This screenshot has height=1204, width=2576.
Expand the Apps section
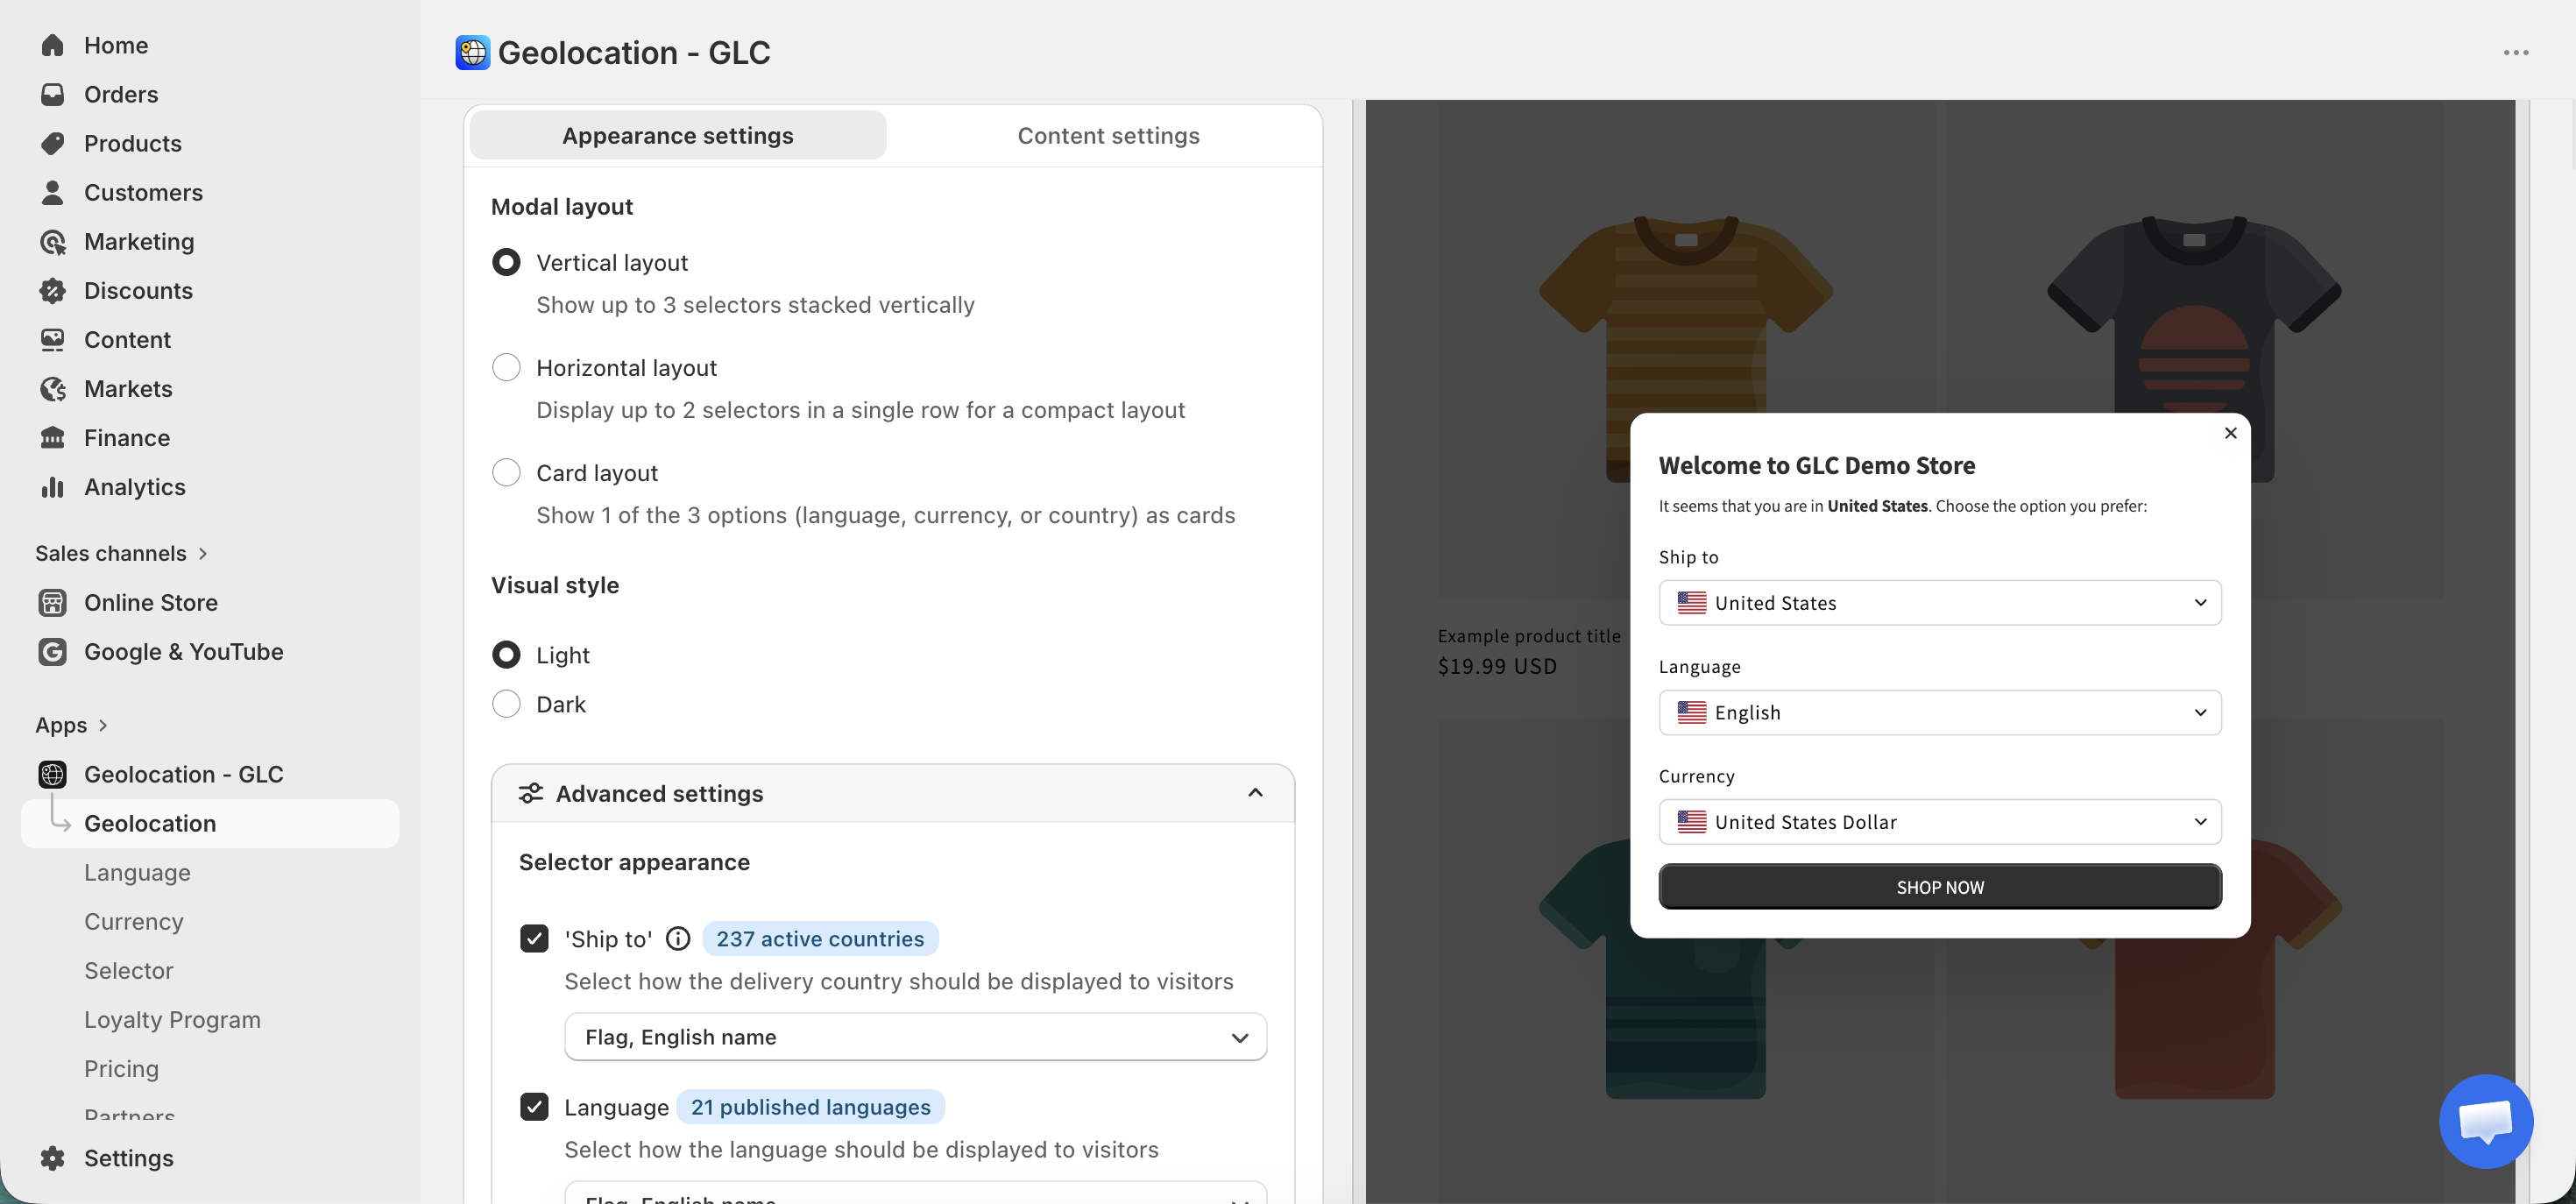pos(71,725)
